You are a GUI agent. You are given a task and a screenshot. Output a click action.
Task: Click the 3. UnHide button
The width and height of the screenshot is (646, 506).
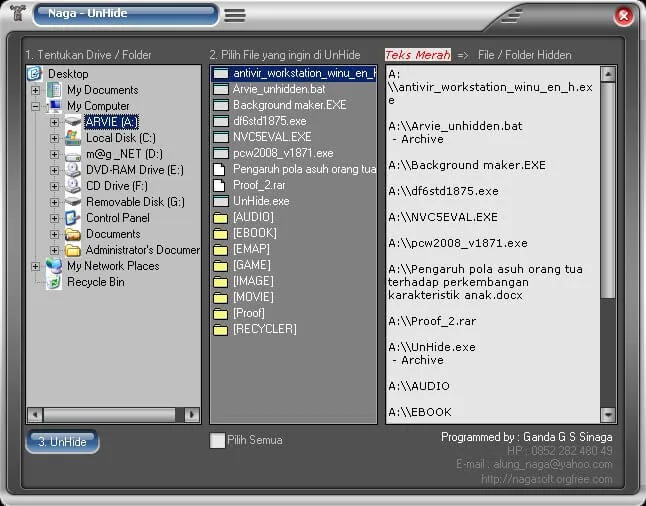pyautogui.click(x=62, y=442)
